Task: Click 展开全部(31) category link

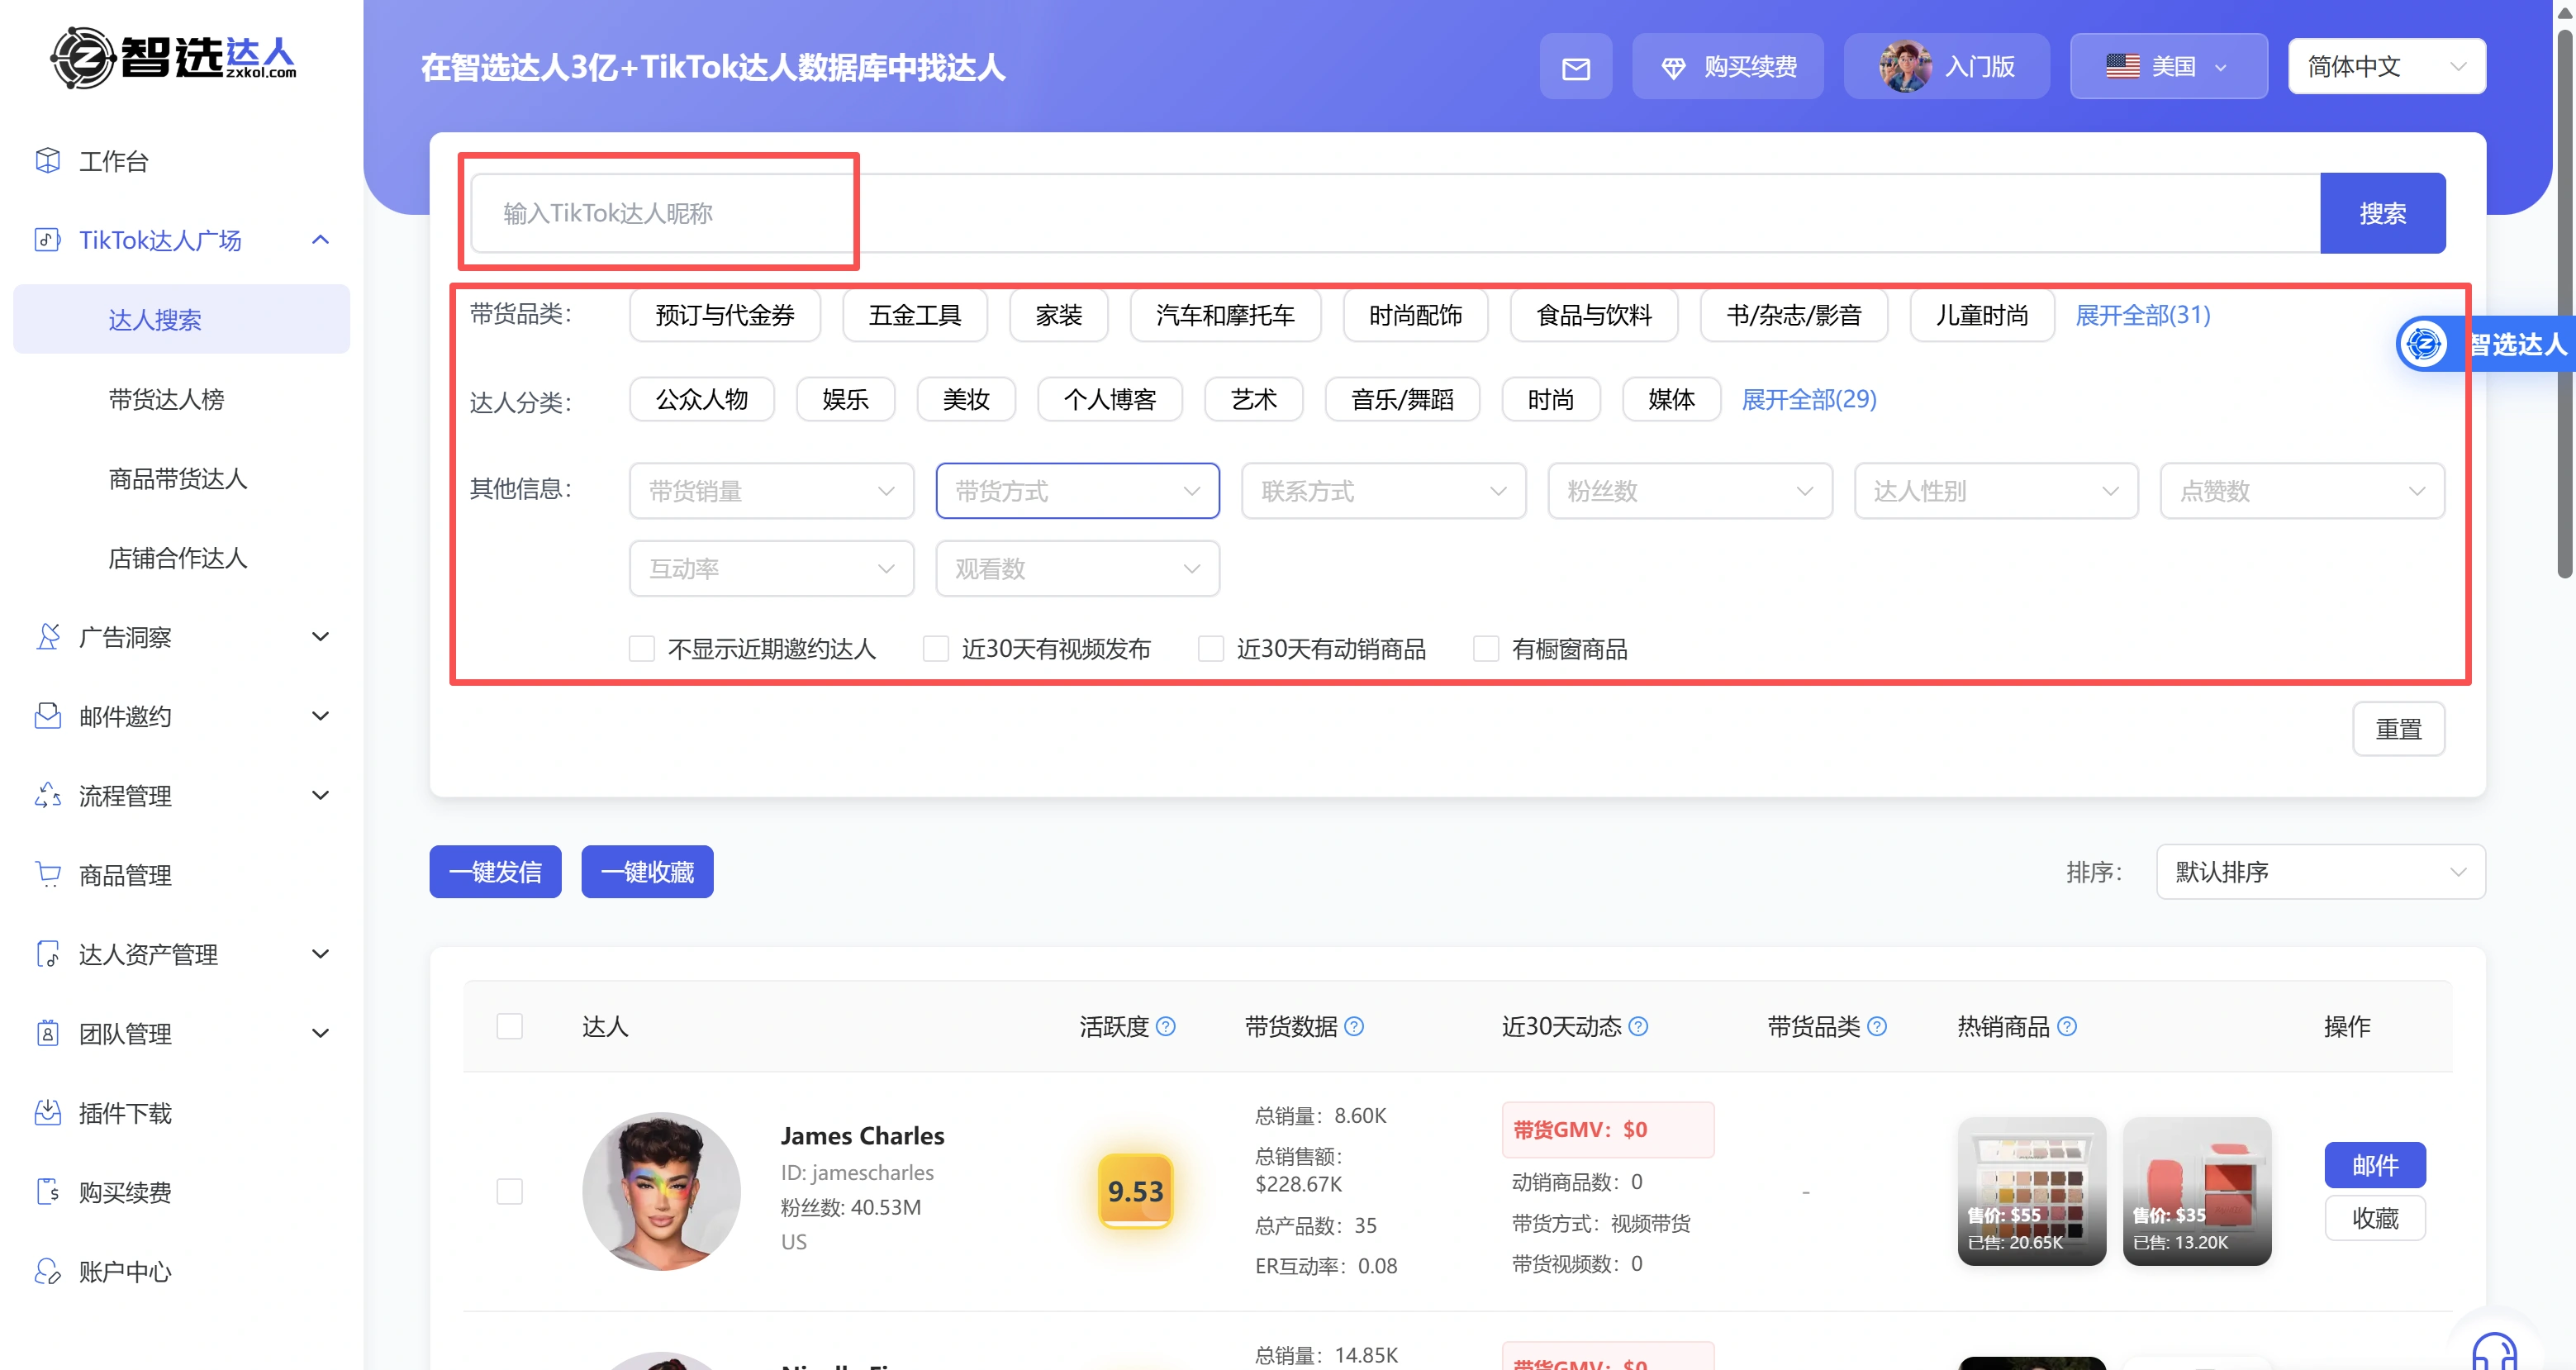Action: pyautogui.click(x=2142, y=315)
